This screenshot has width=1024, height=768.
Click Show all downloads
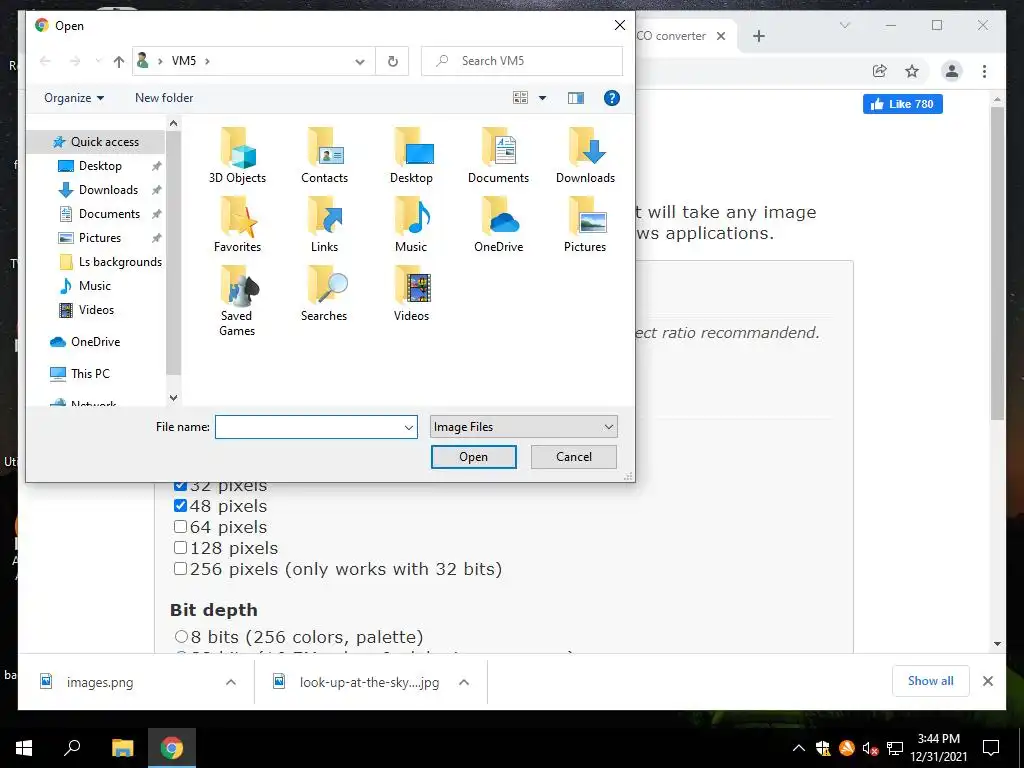click(931, 681)
